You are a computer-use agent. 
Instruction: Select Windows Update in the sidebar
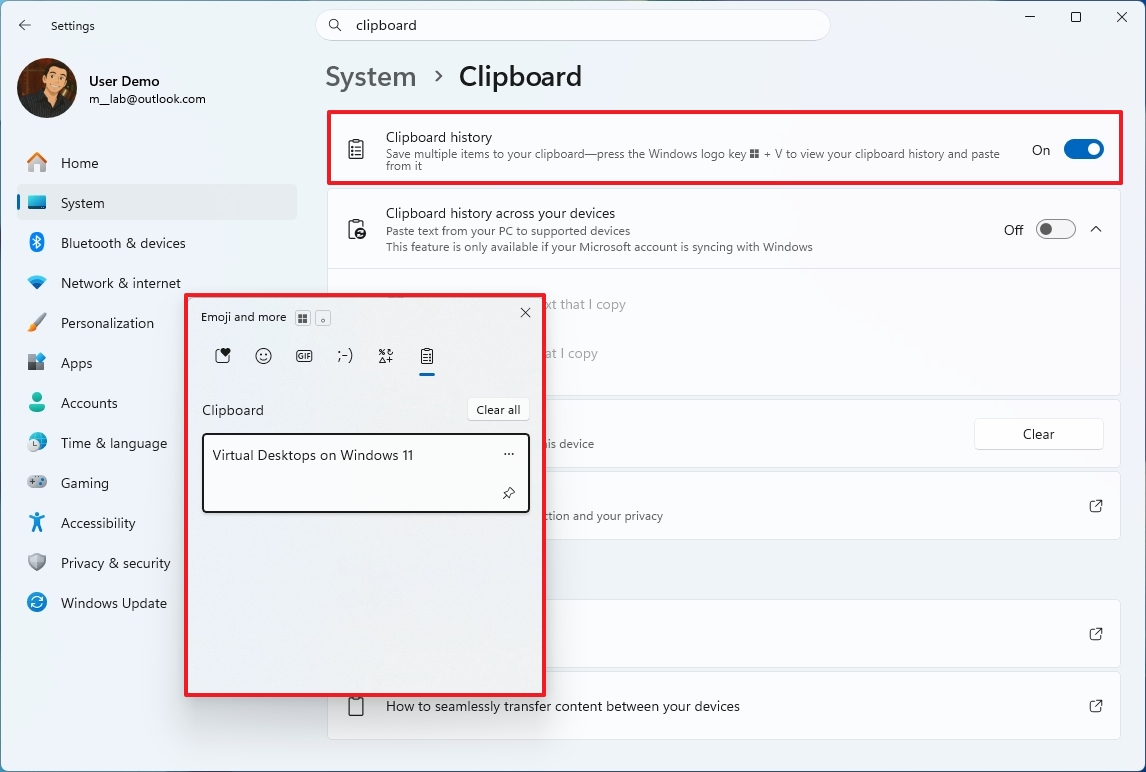[115, 603]
